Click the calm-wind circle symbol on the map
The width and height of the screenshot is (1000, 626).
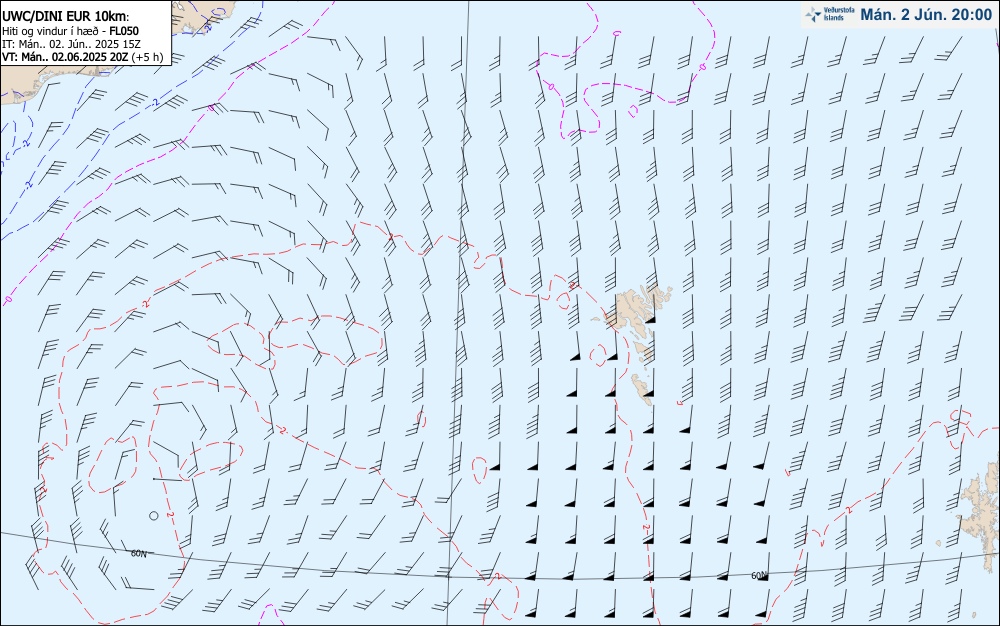[154, 516]
